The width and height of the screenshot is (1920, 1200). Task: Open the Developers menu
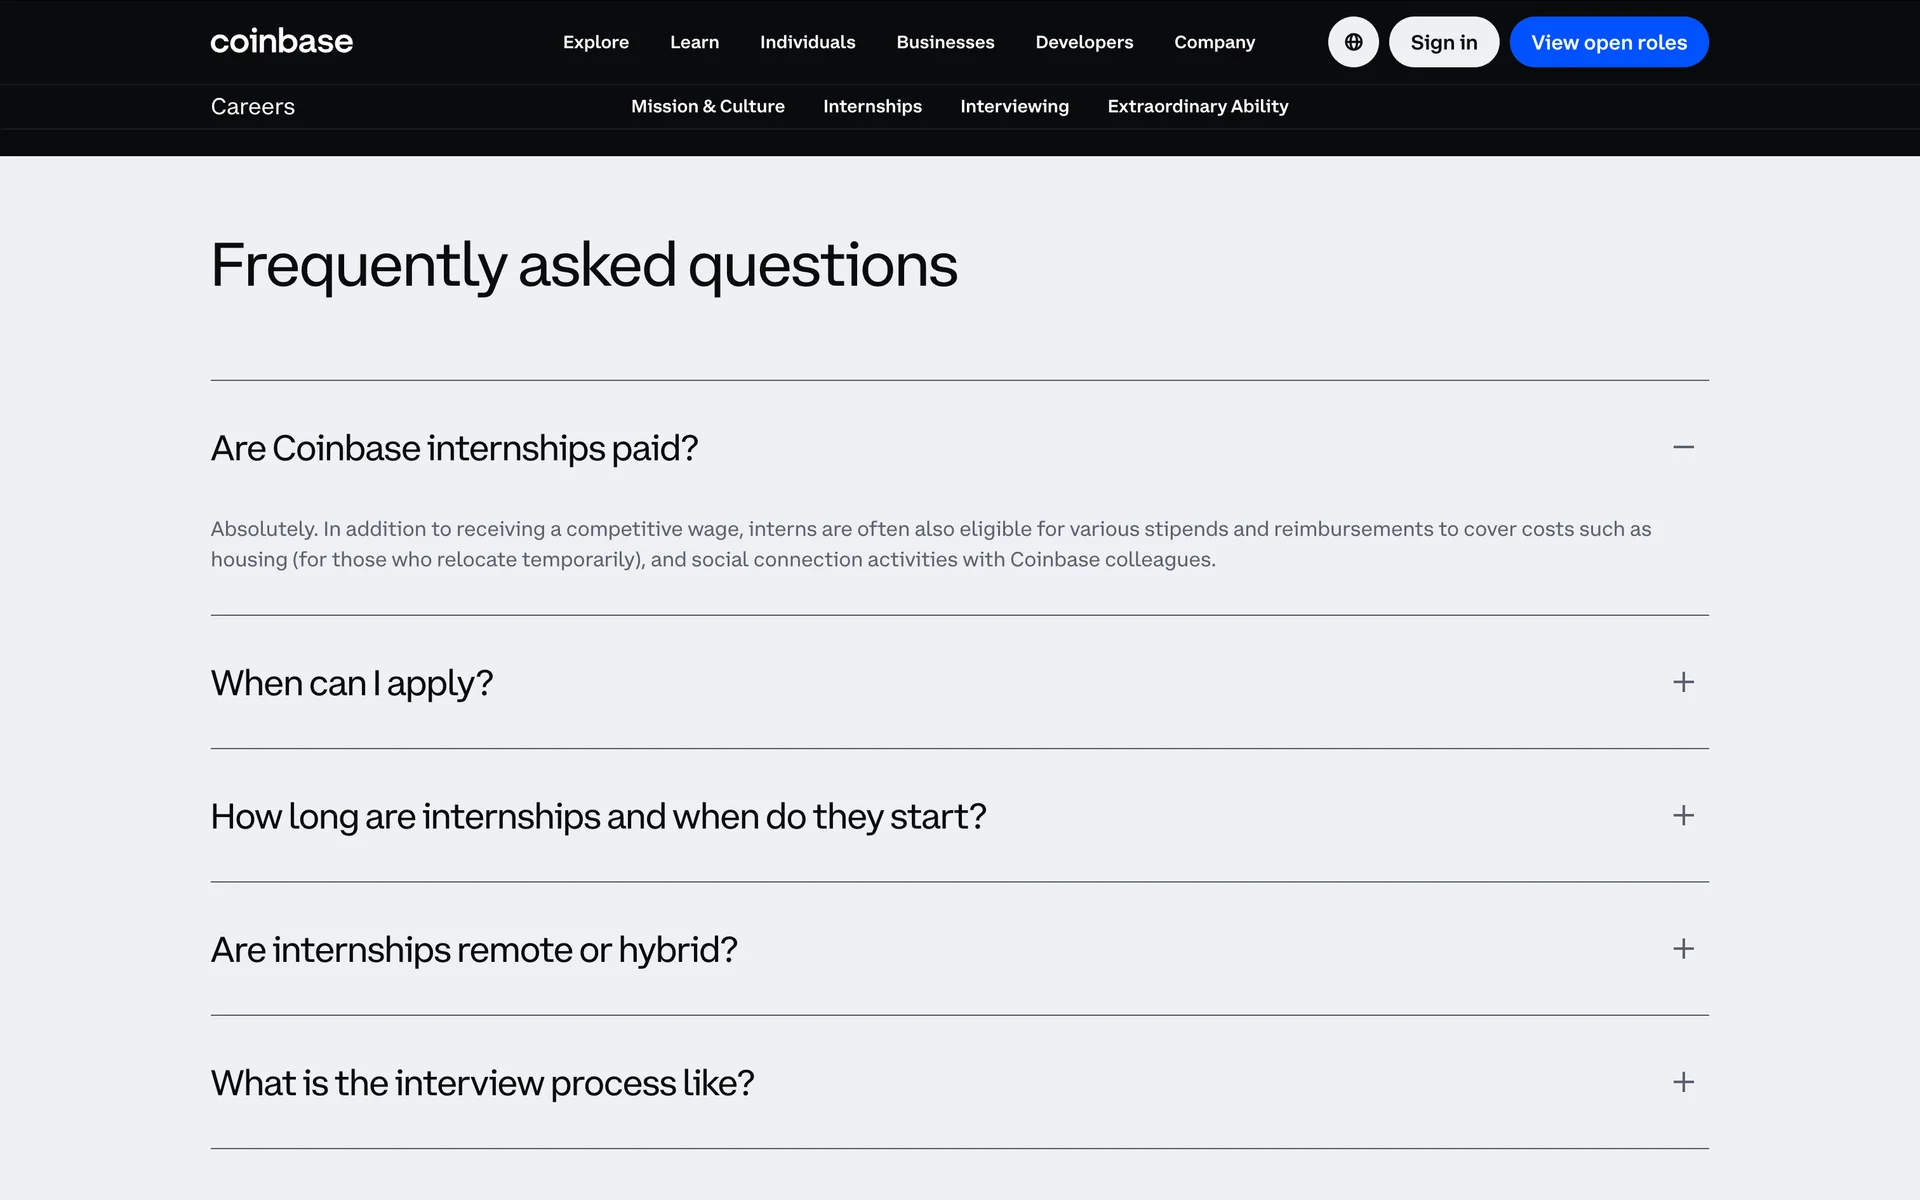click(1084, 42)
